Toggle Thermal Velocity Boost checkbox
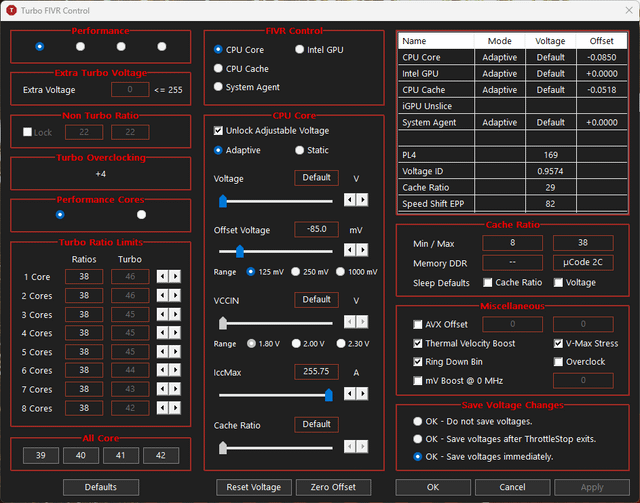This screenshot has width=640, height=503. point(418,343)
